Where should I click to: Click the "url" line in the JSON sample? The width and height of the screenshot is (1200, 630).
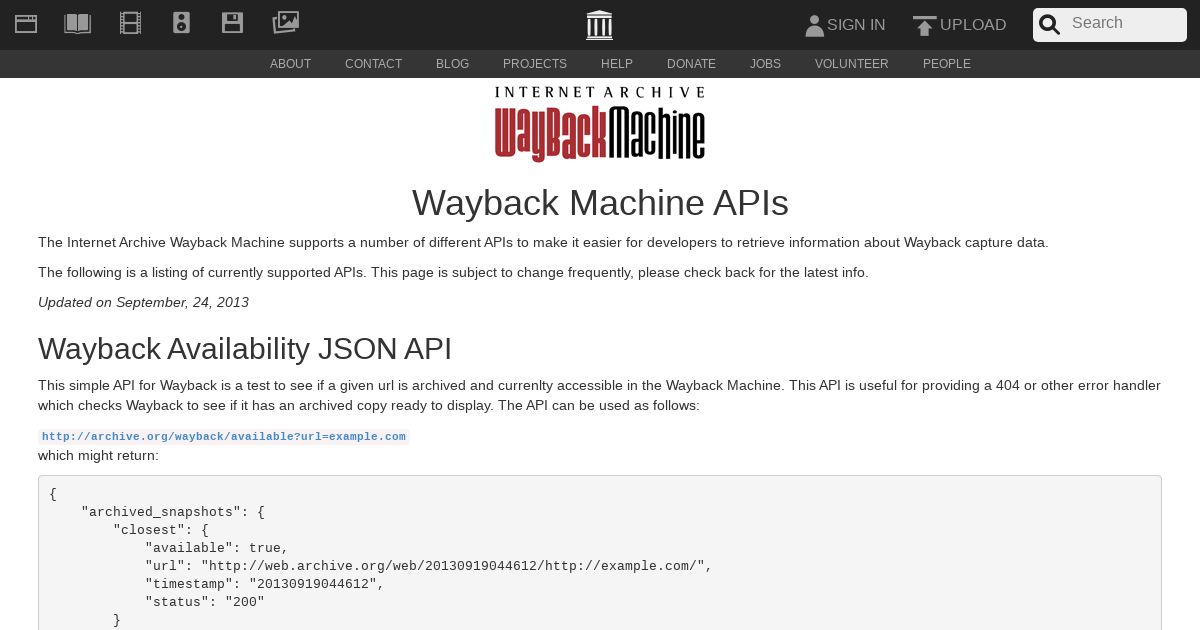click(429, 566)
